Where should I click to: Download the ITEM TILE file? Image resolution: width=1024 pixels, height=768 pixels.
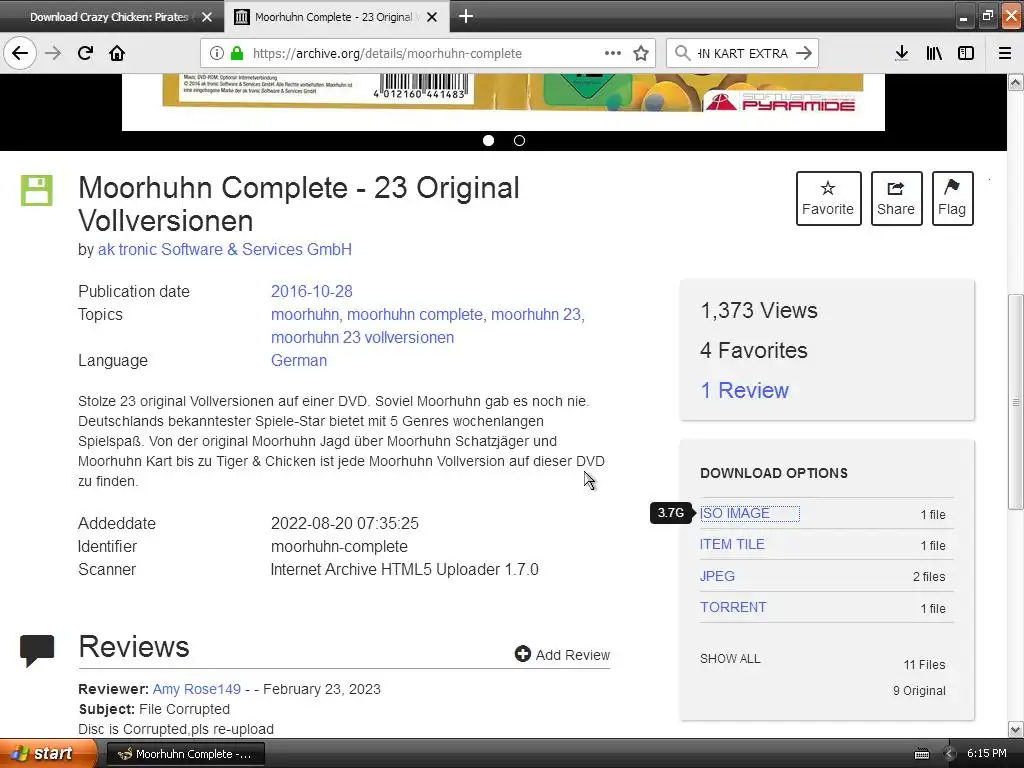tap(732, 545)
